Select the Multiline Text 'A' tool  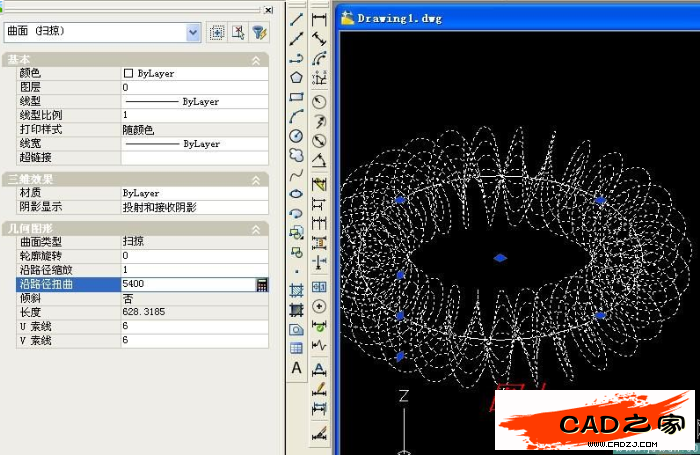click(x=296, y=368)
